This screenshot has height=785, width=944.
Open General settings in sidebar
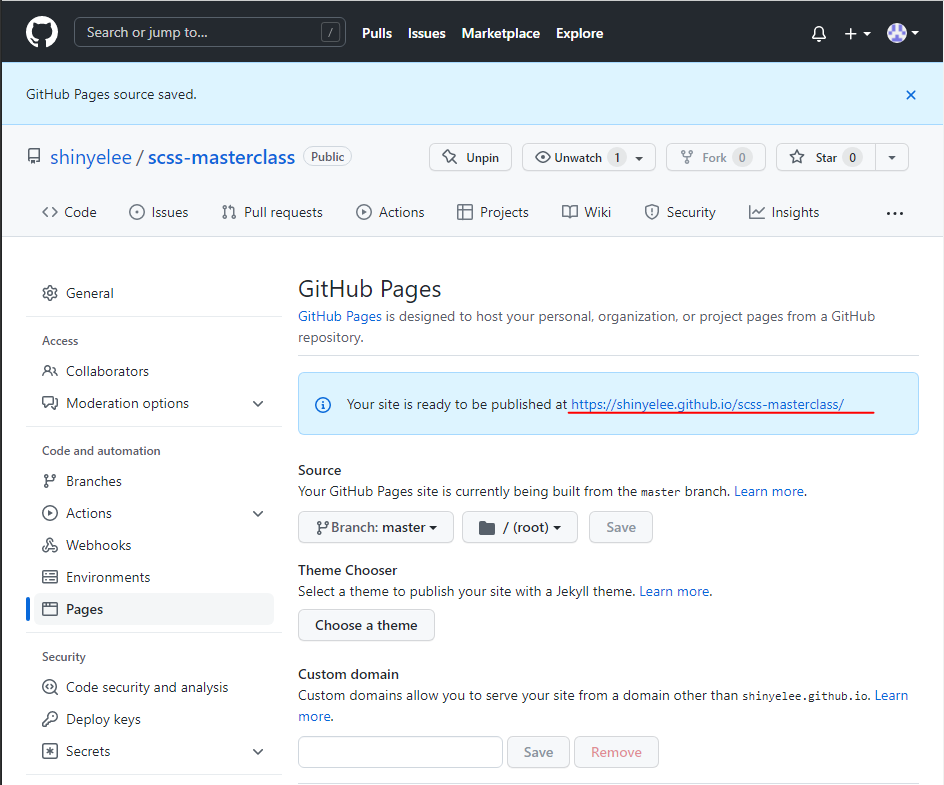(x=154, y=293)
